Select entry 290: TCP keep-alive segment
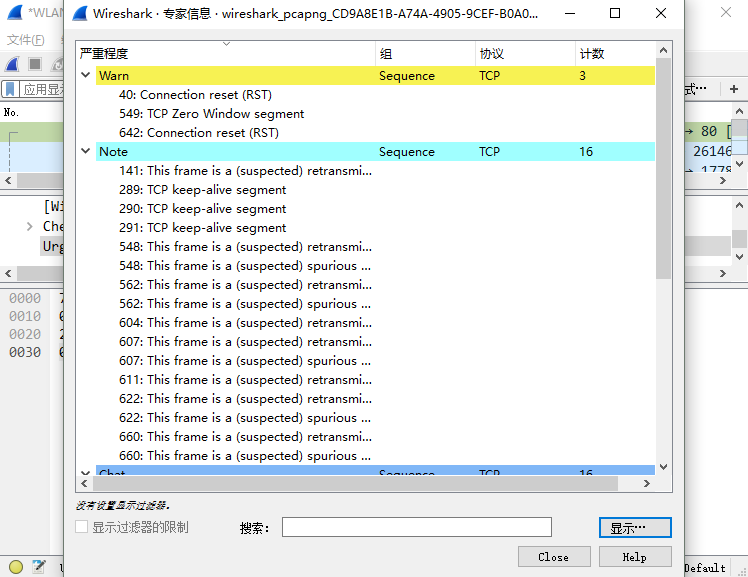The width and height of the screenshot is (748, 577). point(202,209)
